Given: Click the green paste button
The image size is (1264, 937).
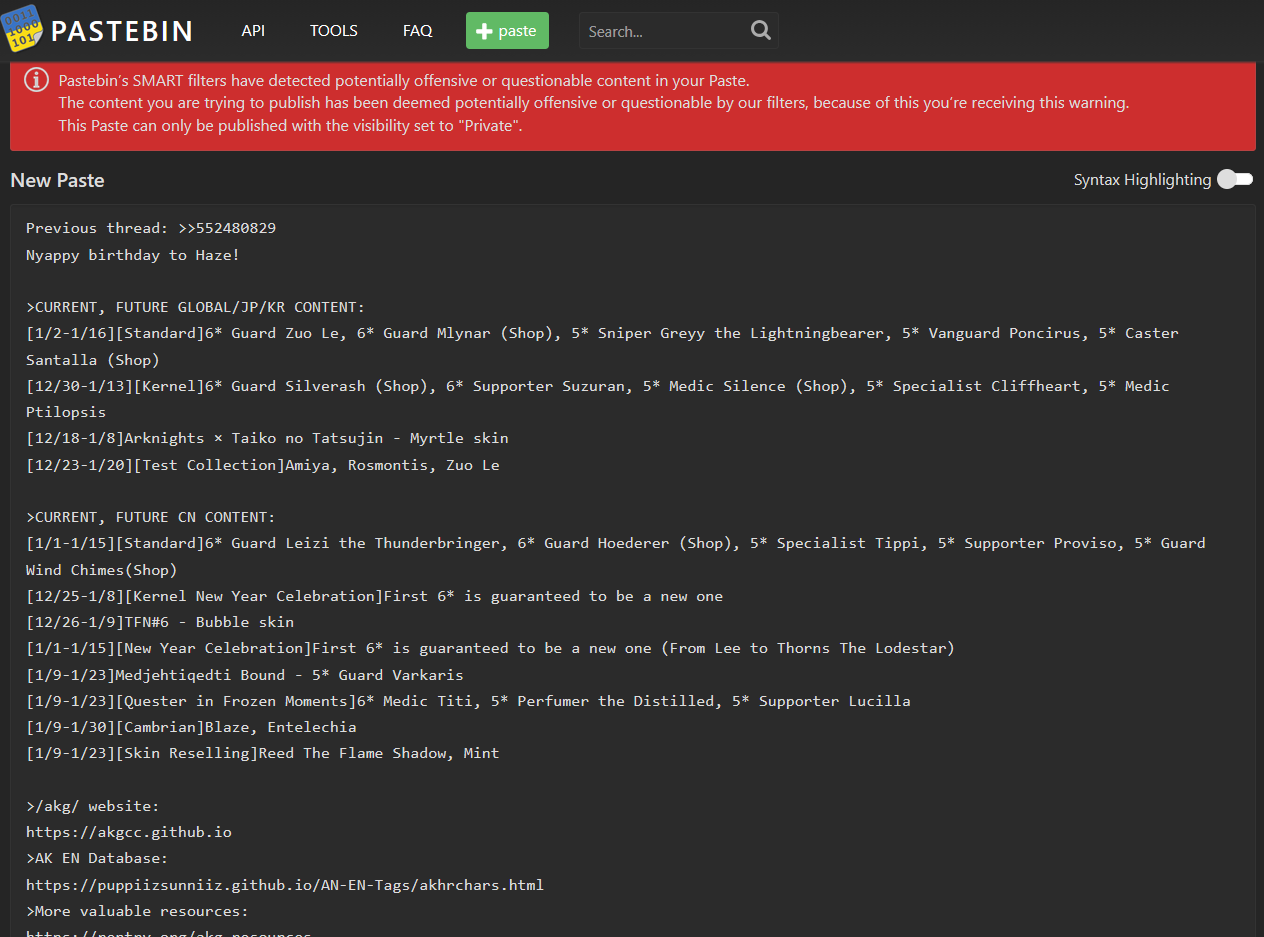Looking at the screenshot, I should click(x=507, y=31).
